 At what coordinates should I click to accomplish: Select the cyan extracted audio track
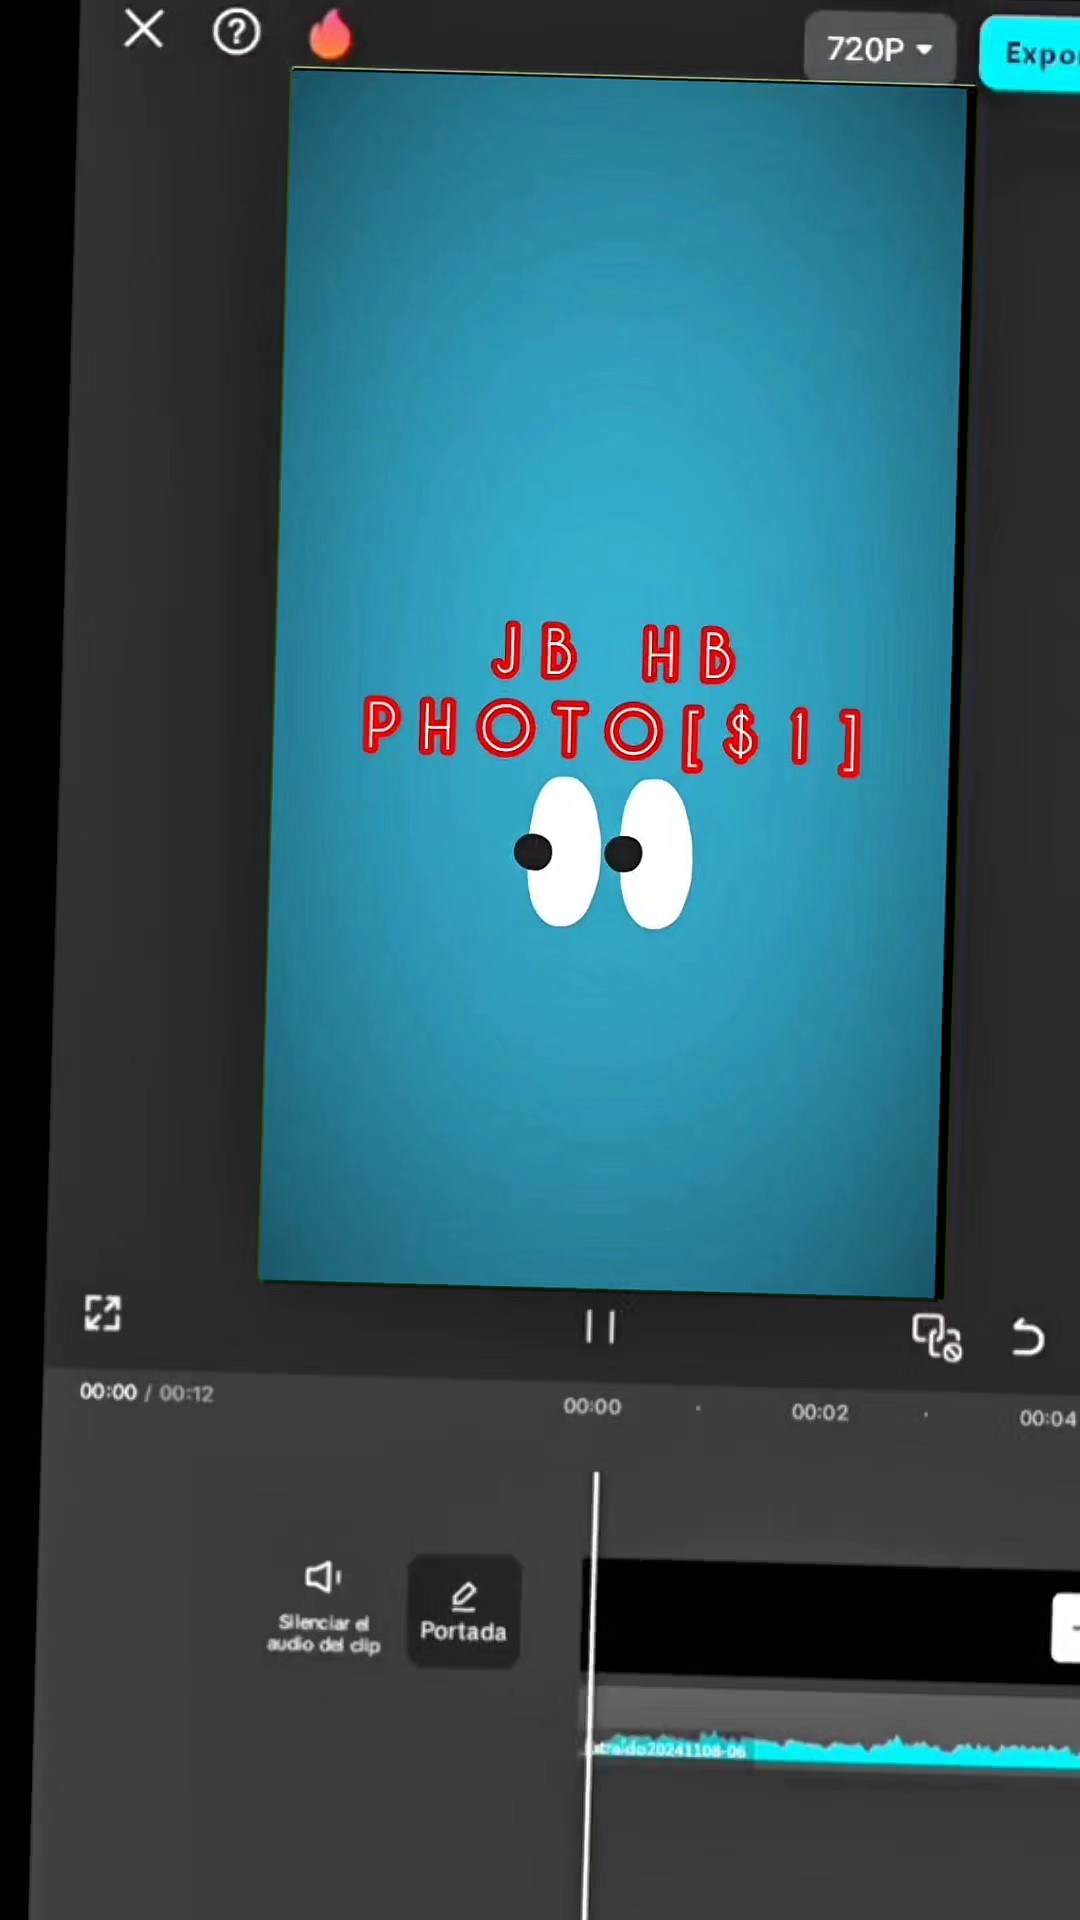coord(830,1750)
